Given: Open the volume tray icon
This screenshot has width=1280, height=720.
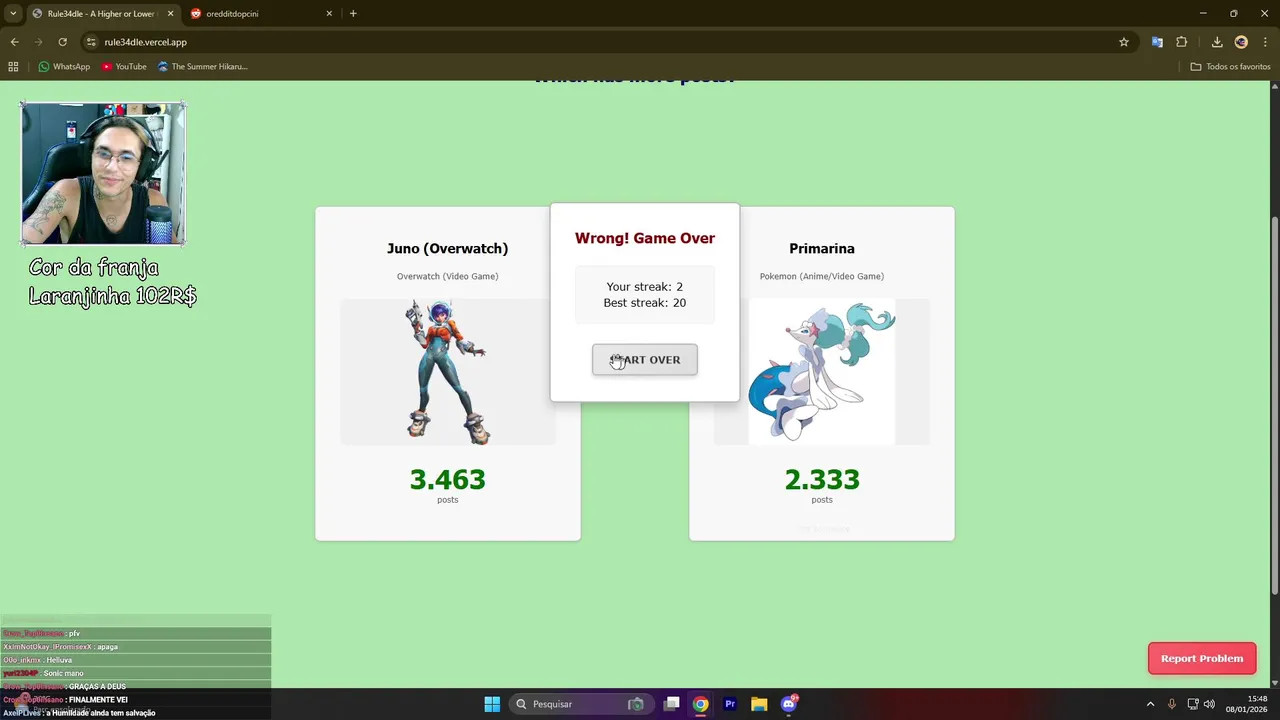Looking at the screenshot, I should [x=1209, y=704].
